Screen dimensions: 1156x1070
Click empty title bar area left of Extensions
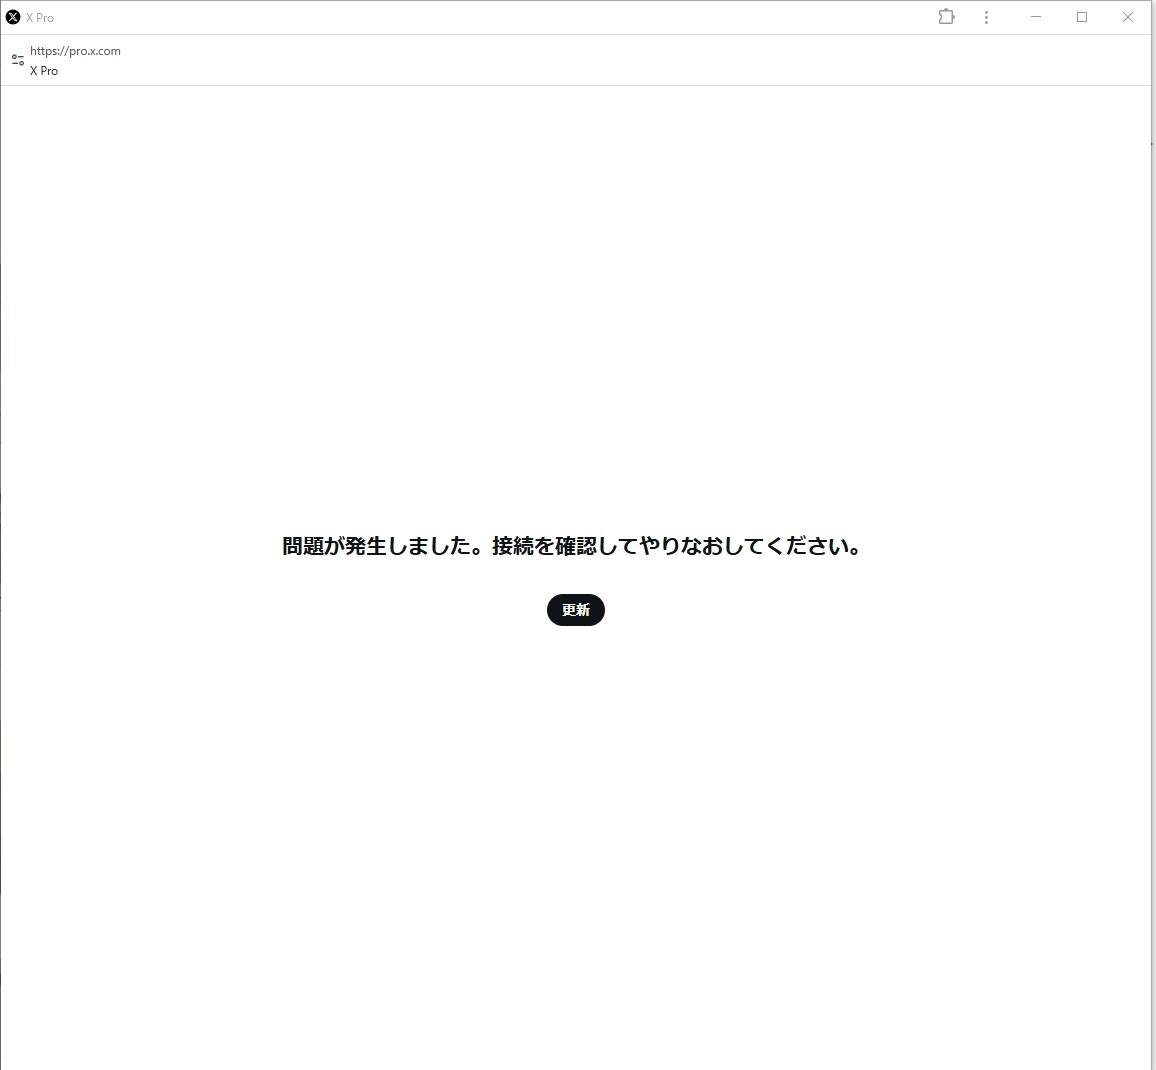tap(500, 17)
